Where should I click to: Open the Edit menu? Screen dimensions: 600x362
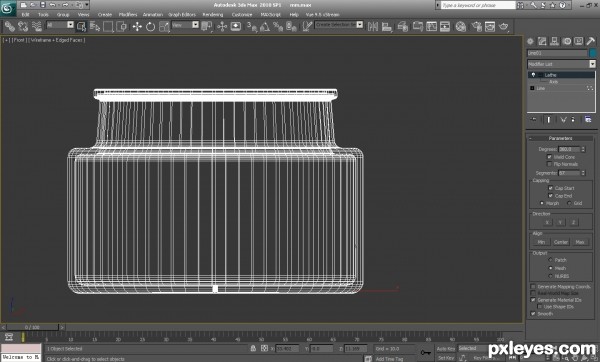click(x=25, y=15)
